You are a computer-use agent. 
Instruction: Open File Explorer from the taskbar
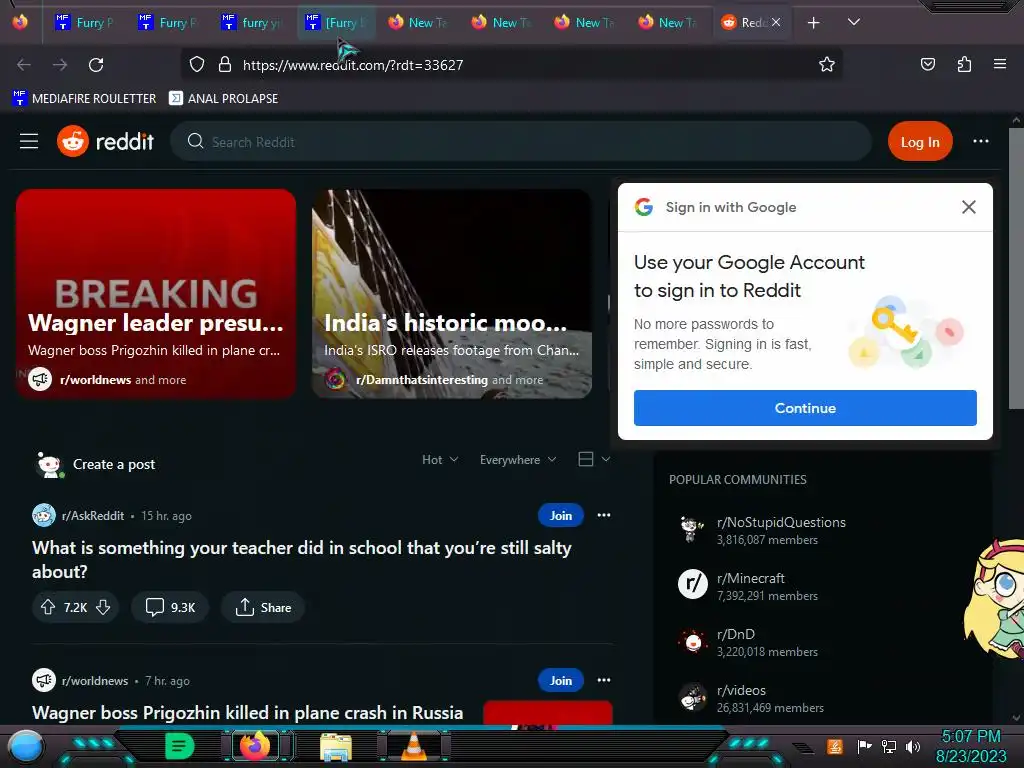tap(336, 746)
